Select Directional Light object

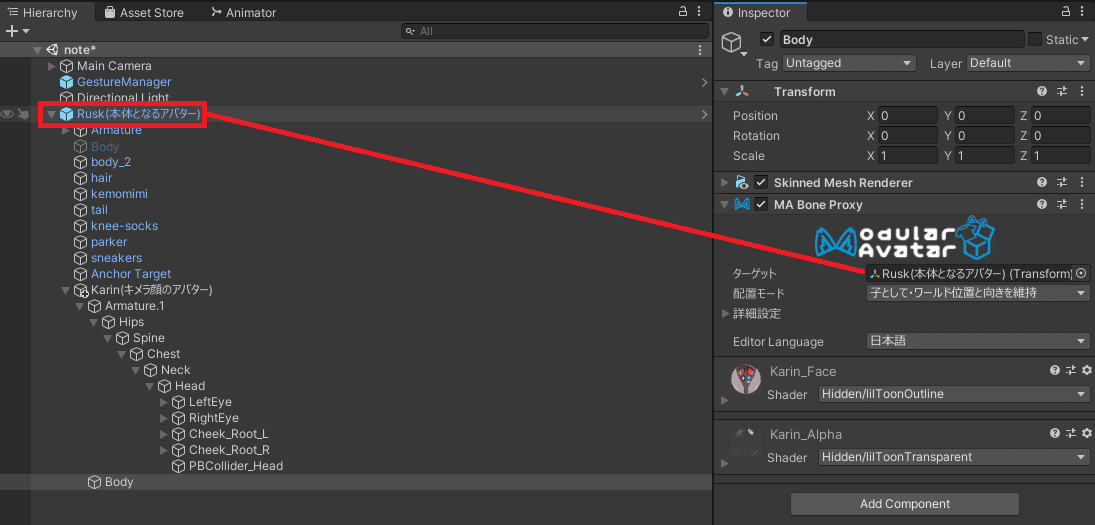tap(123, 98)
